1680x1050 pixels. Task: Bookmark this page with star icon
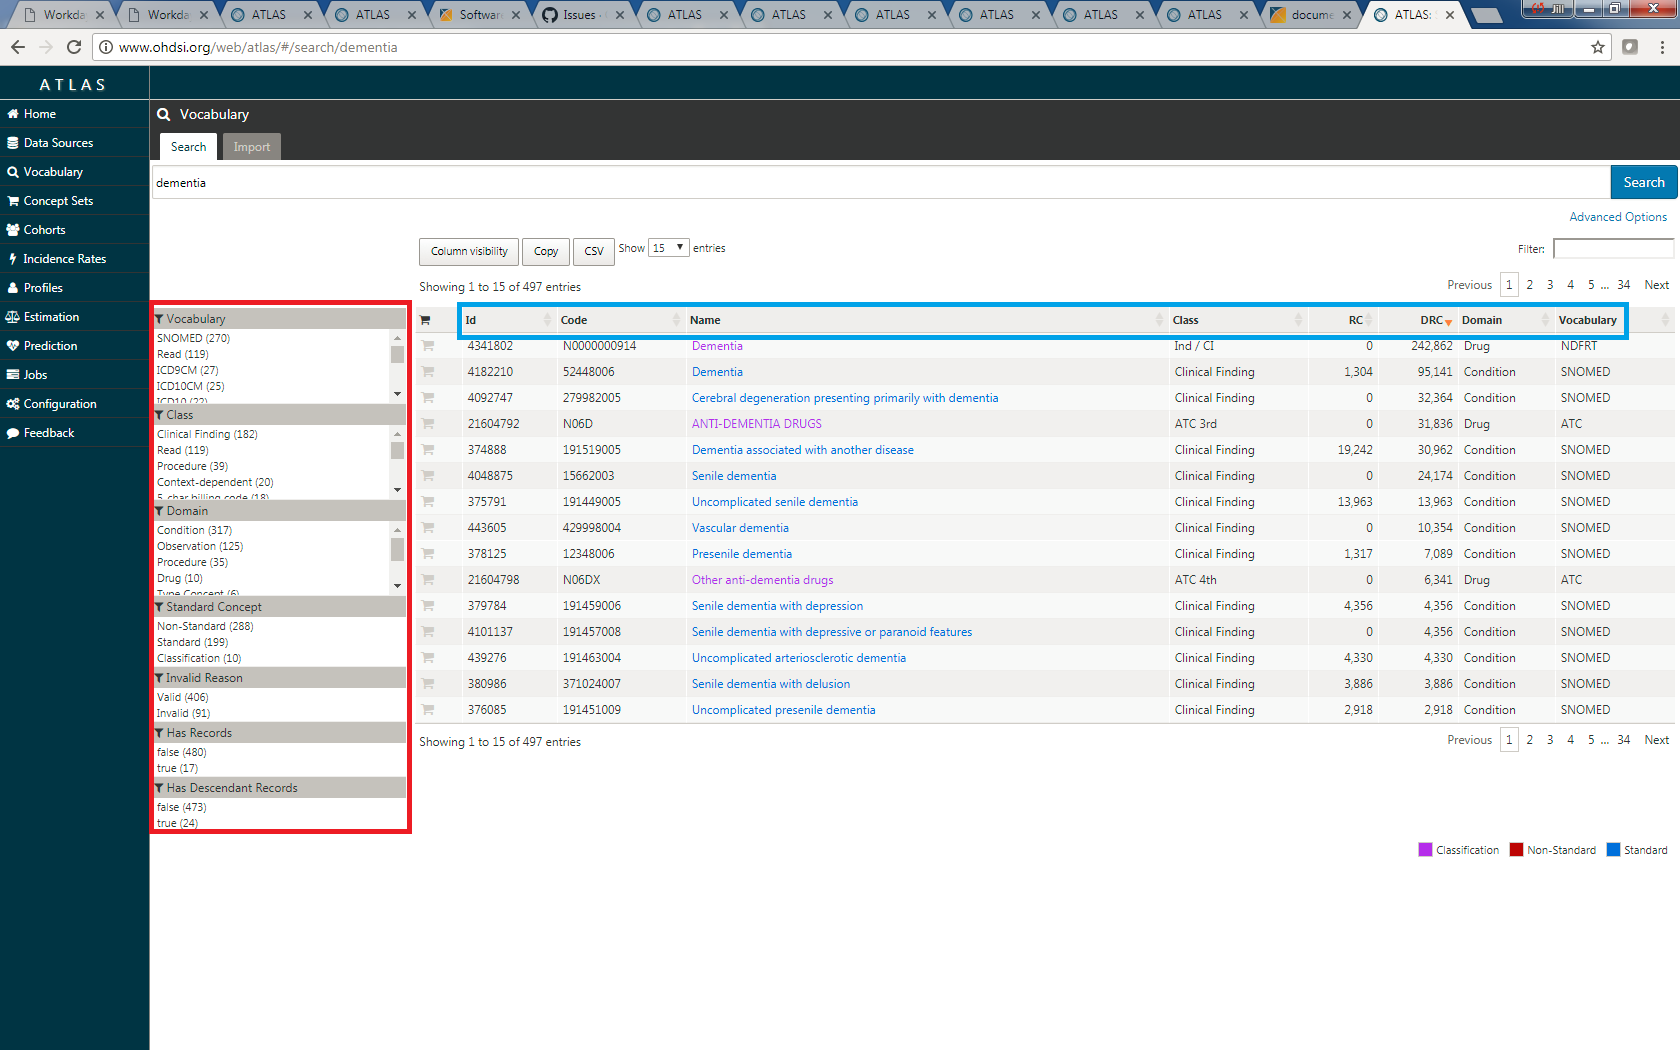click(x=1597, y=47)
